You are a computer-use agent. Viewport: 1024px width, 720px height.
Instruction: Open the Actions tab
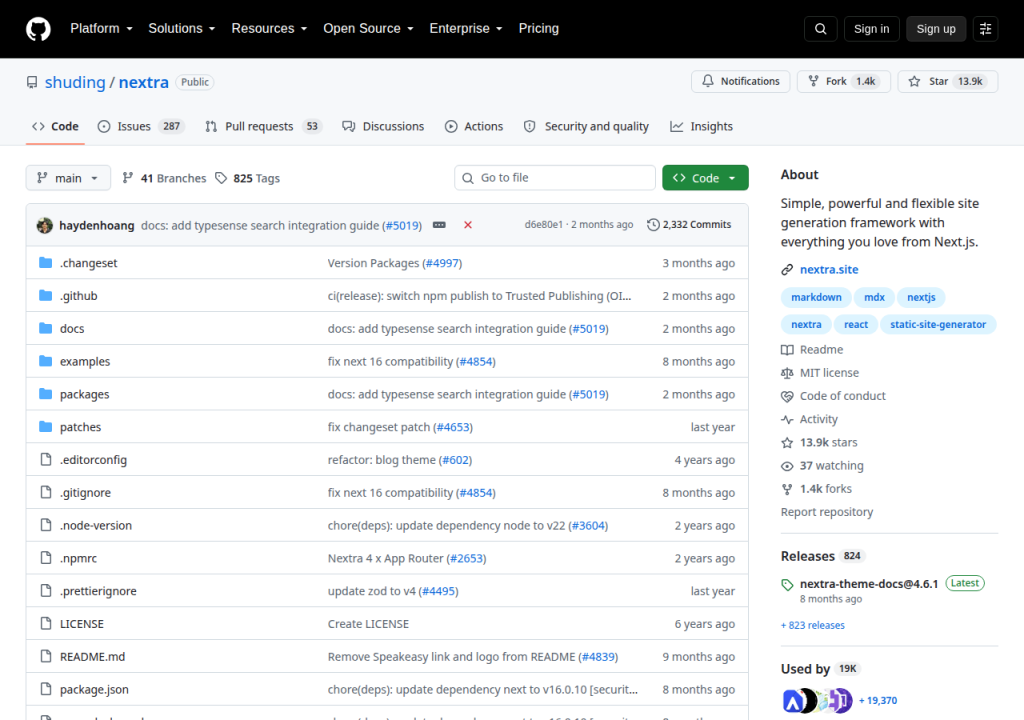point(474,126)
